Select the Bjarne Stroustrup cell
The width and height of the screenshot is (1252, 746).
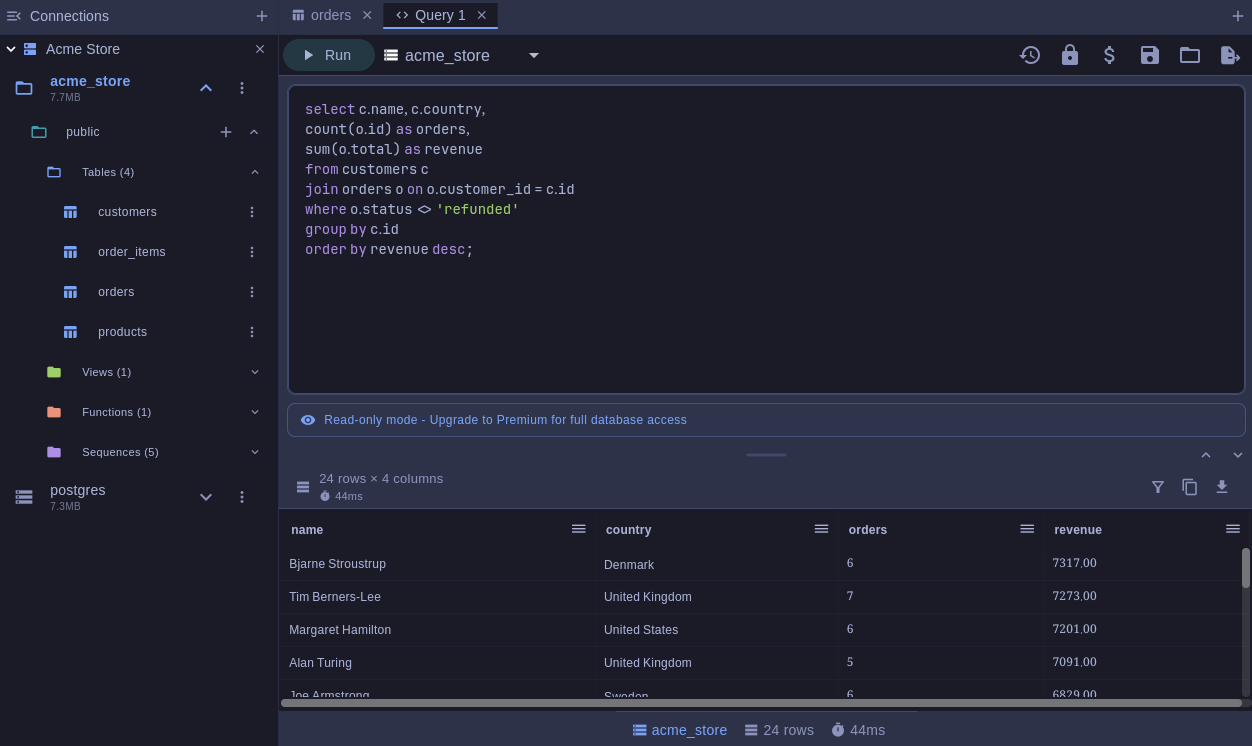point(438,564)
